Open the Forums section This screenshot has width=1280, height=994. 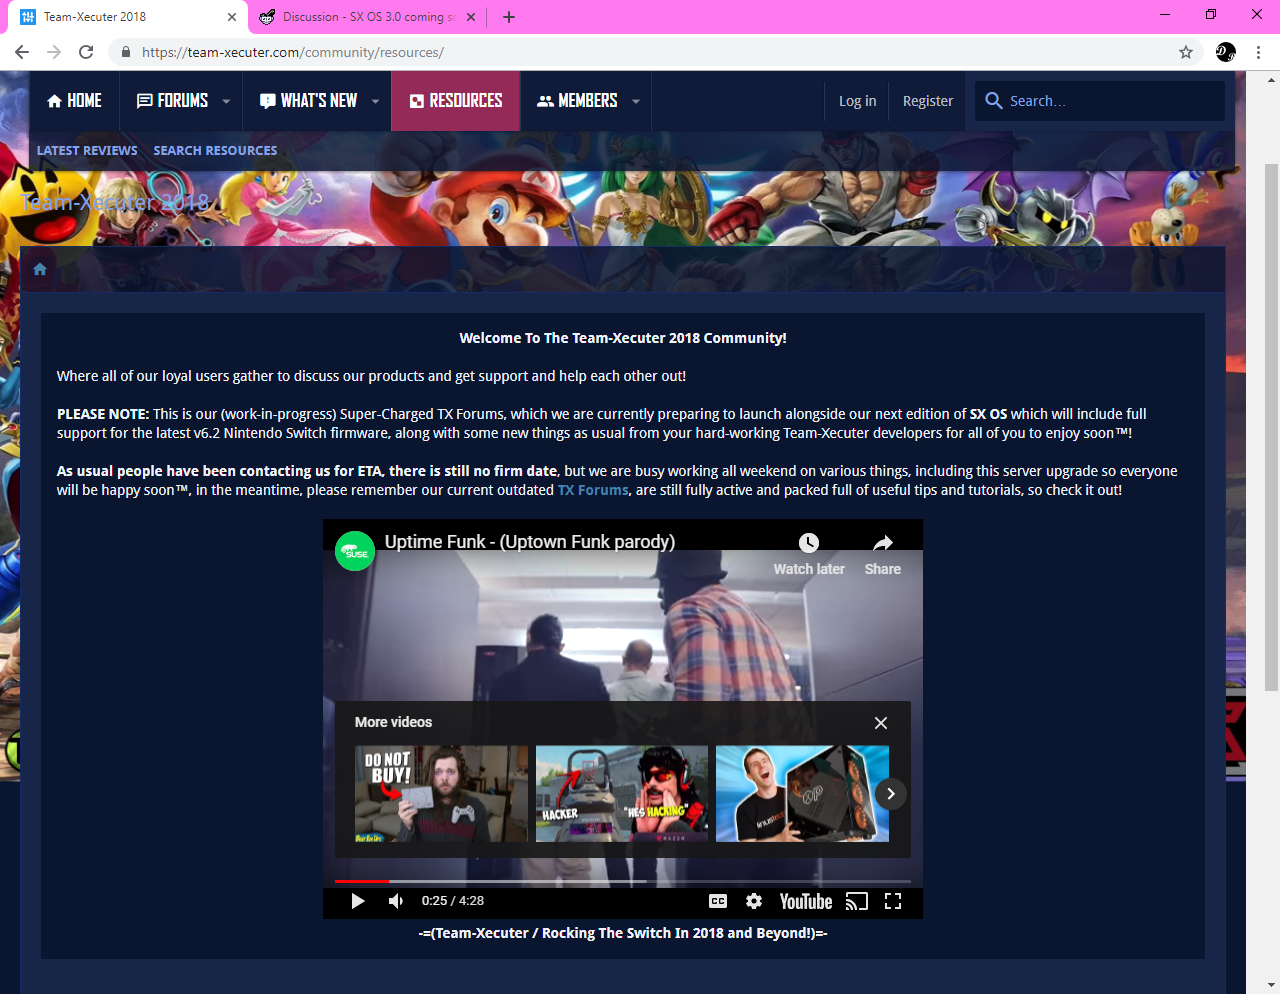point(173,101)
